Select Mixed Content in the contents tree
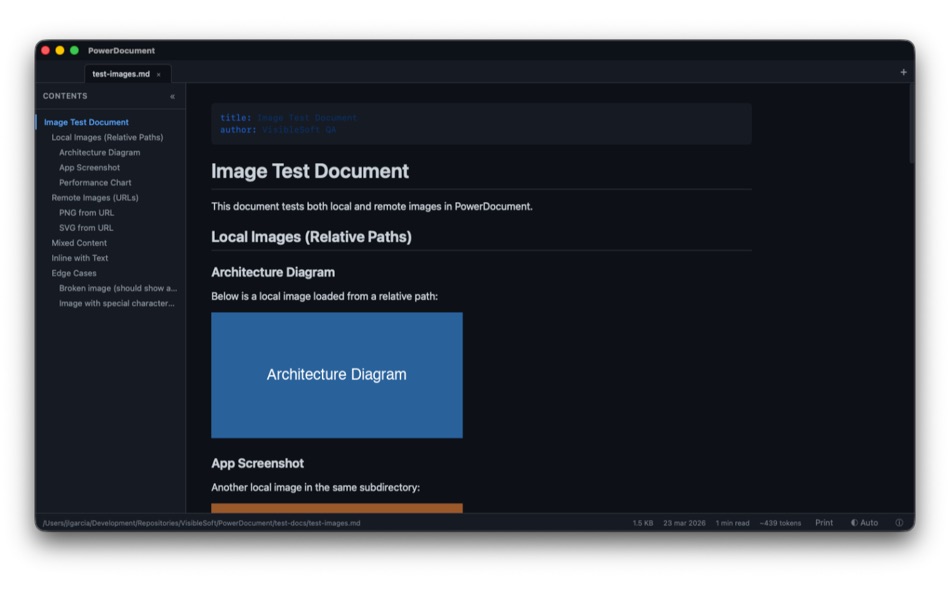 coord(79,242)
